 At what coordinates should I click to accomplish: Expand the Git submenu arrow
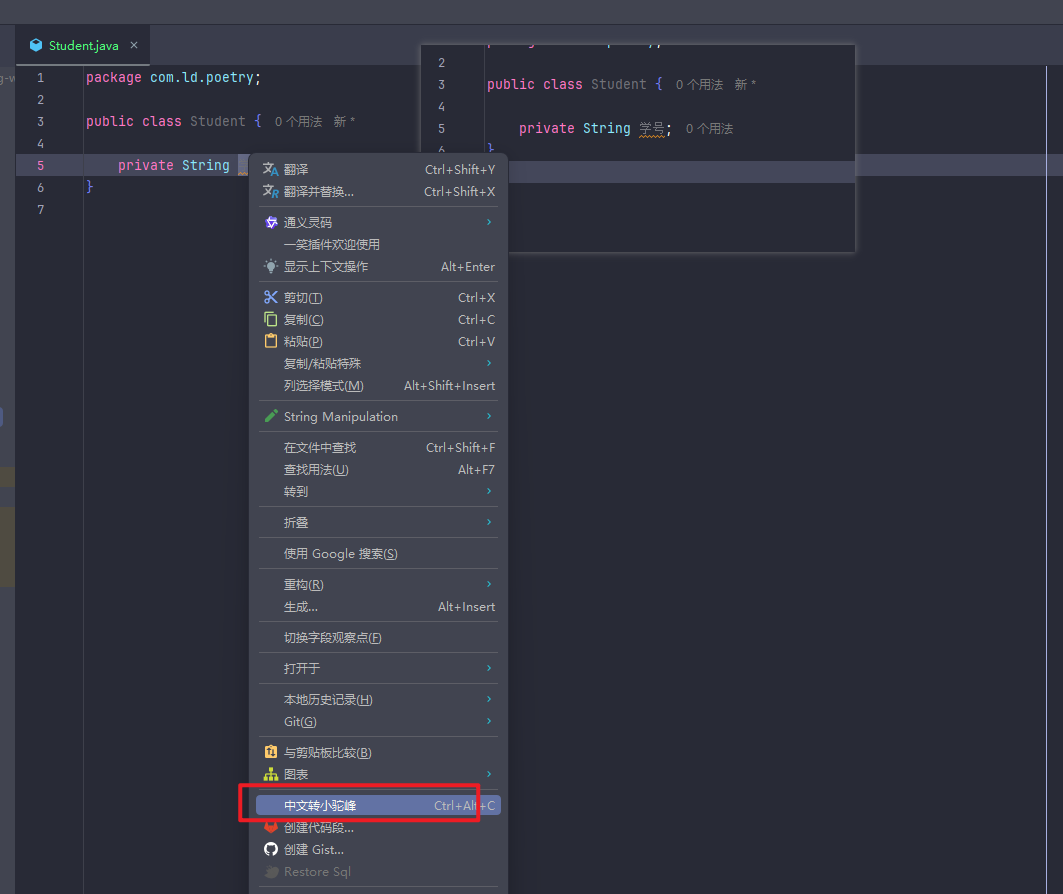point(489,721)
